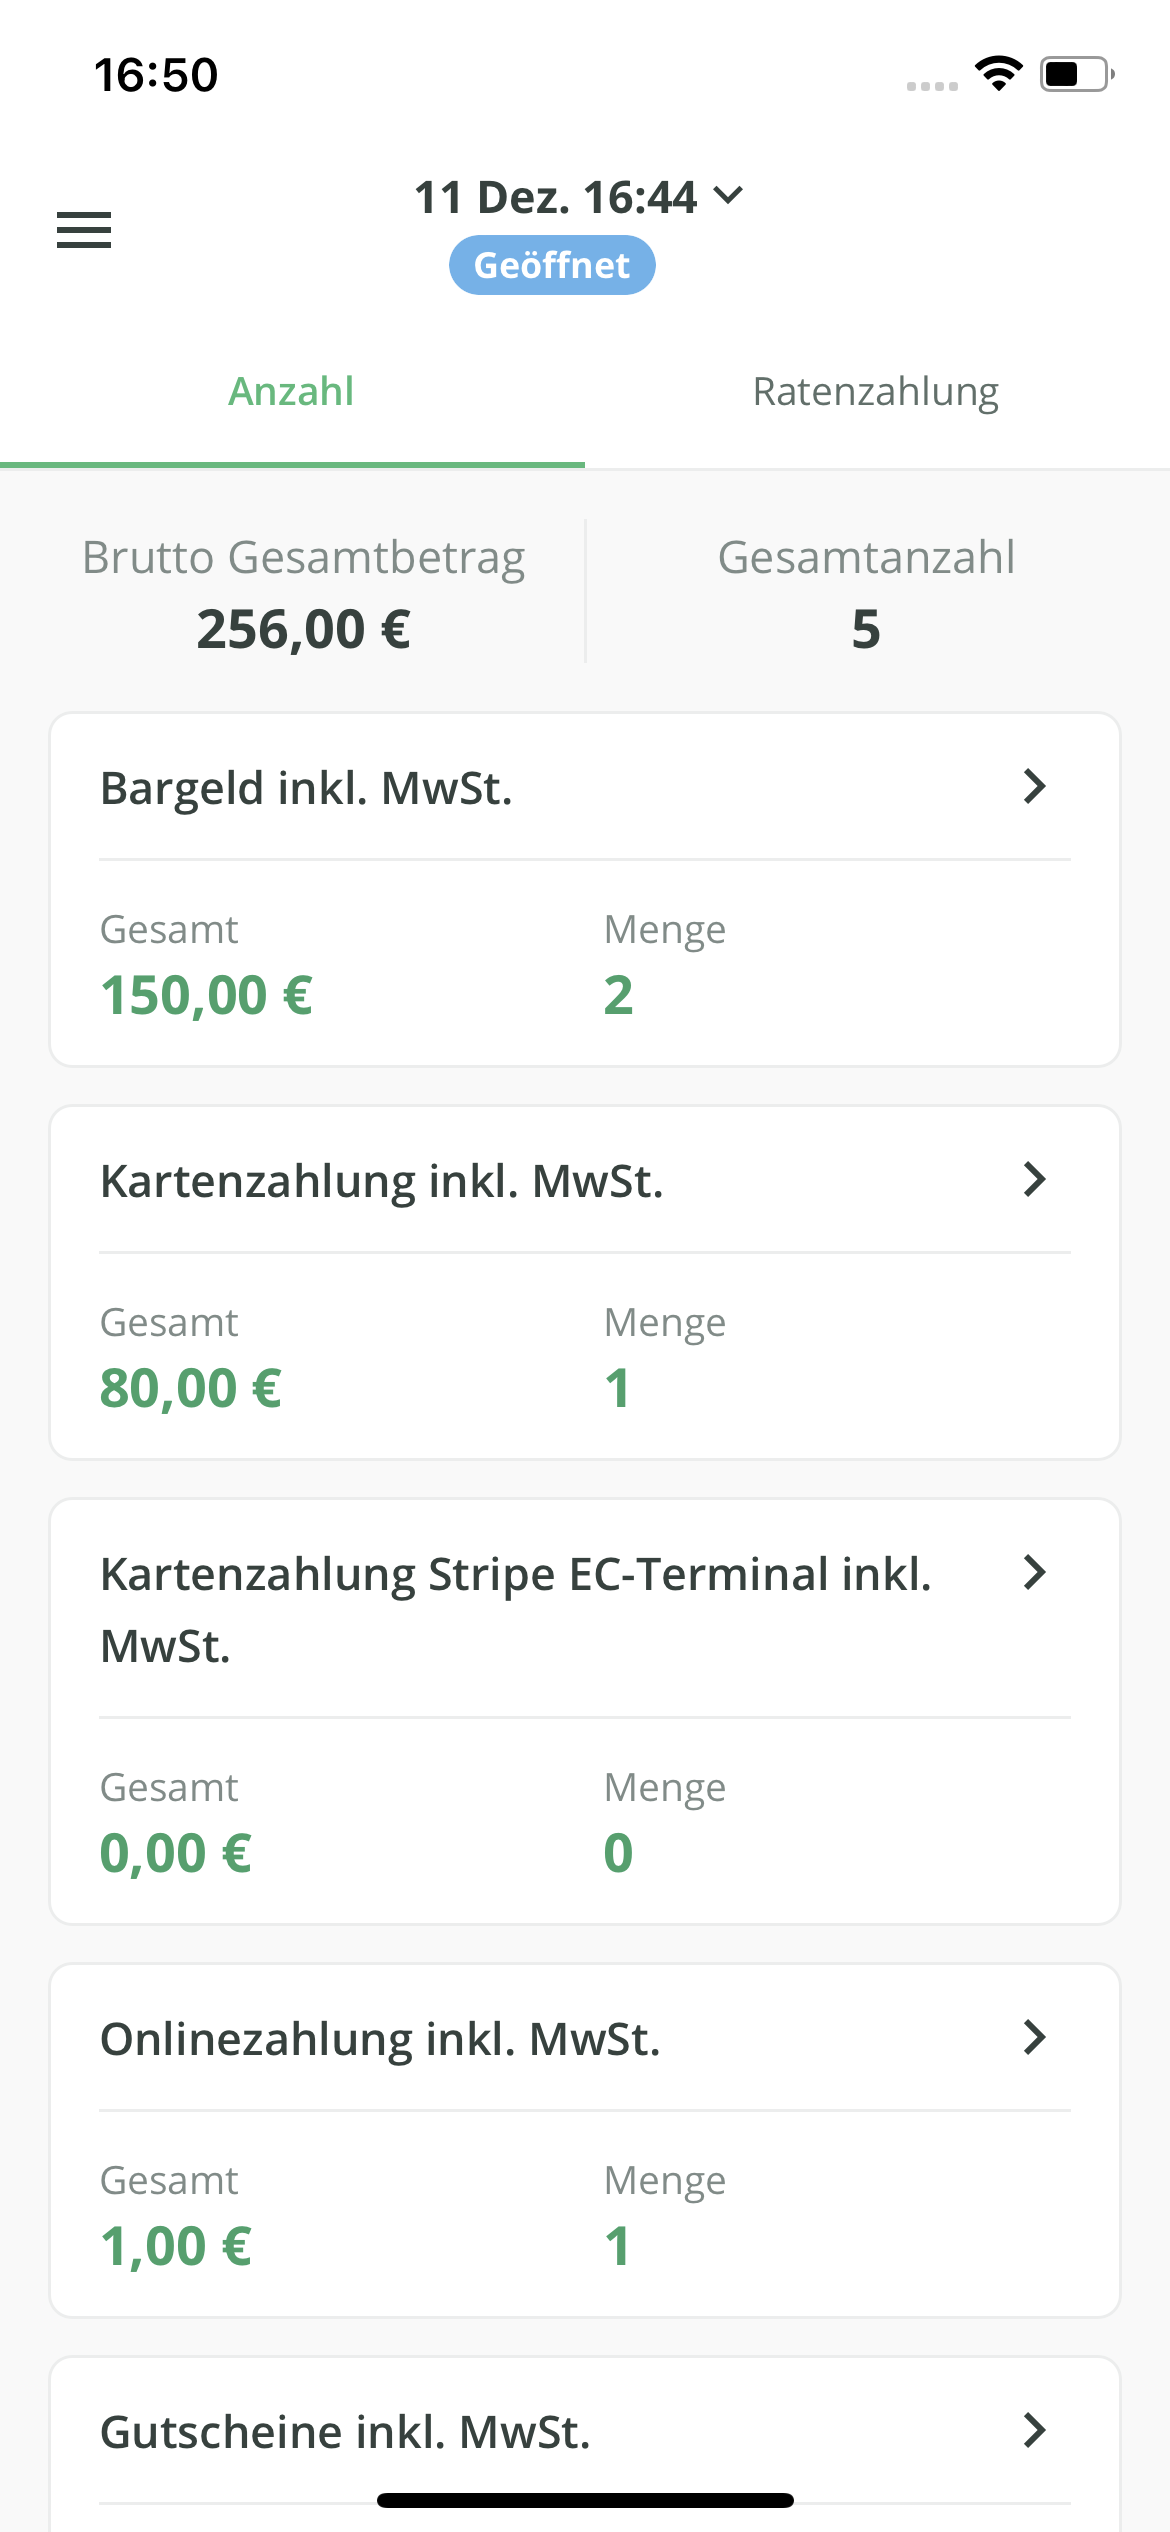Tap the Wi-Fi status icon
This screenshot has height=2532, width=1170.
pos(998,73)
